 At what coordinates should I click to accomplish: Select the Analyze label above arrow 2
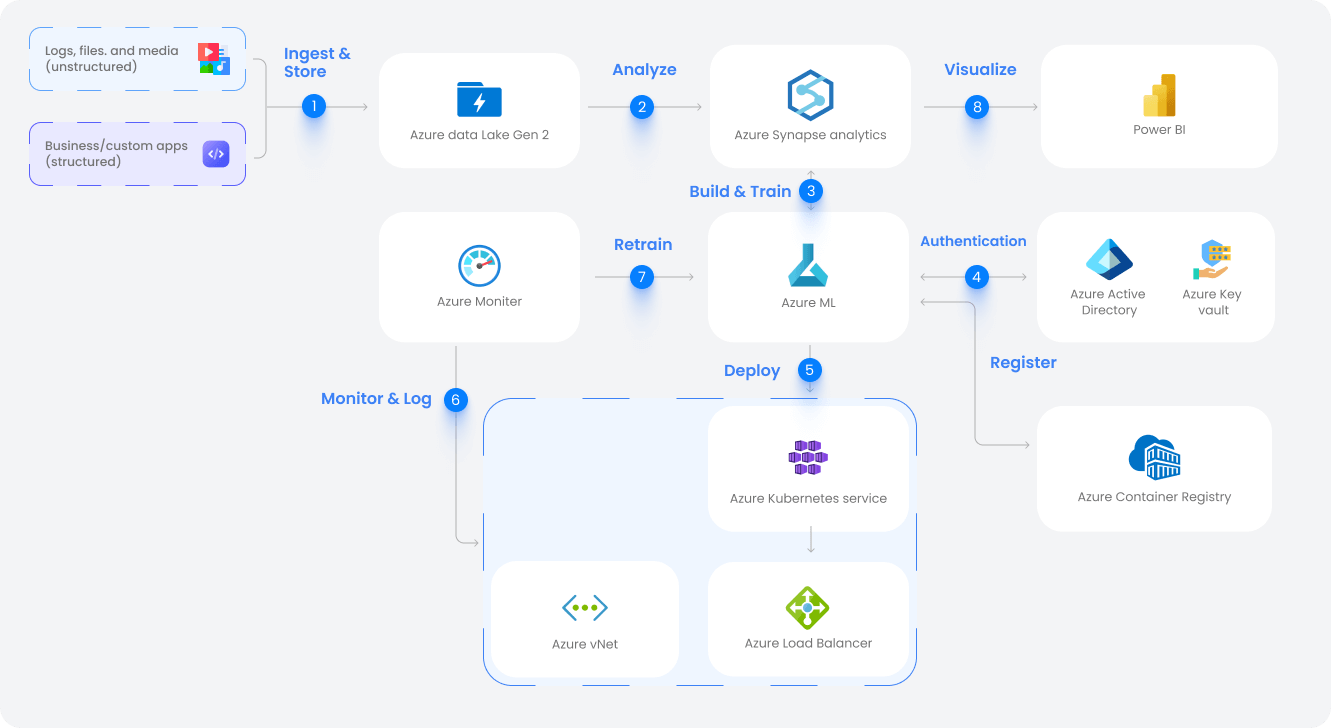[645, 69]
